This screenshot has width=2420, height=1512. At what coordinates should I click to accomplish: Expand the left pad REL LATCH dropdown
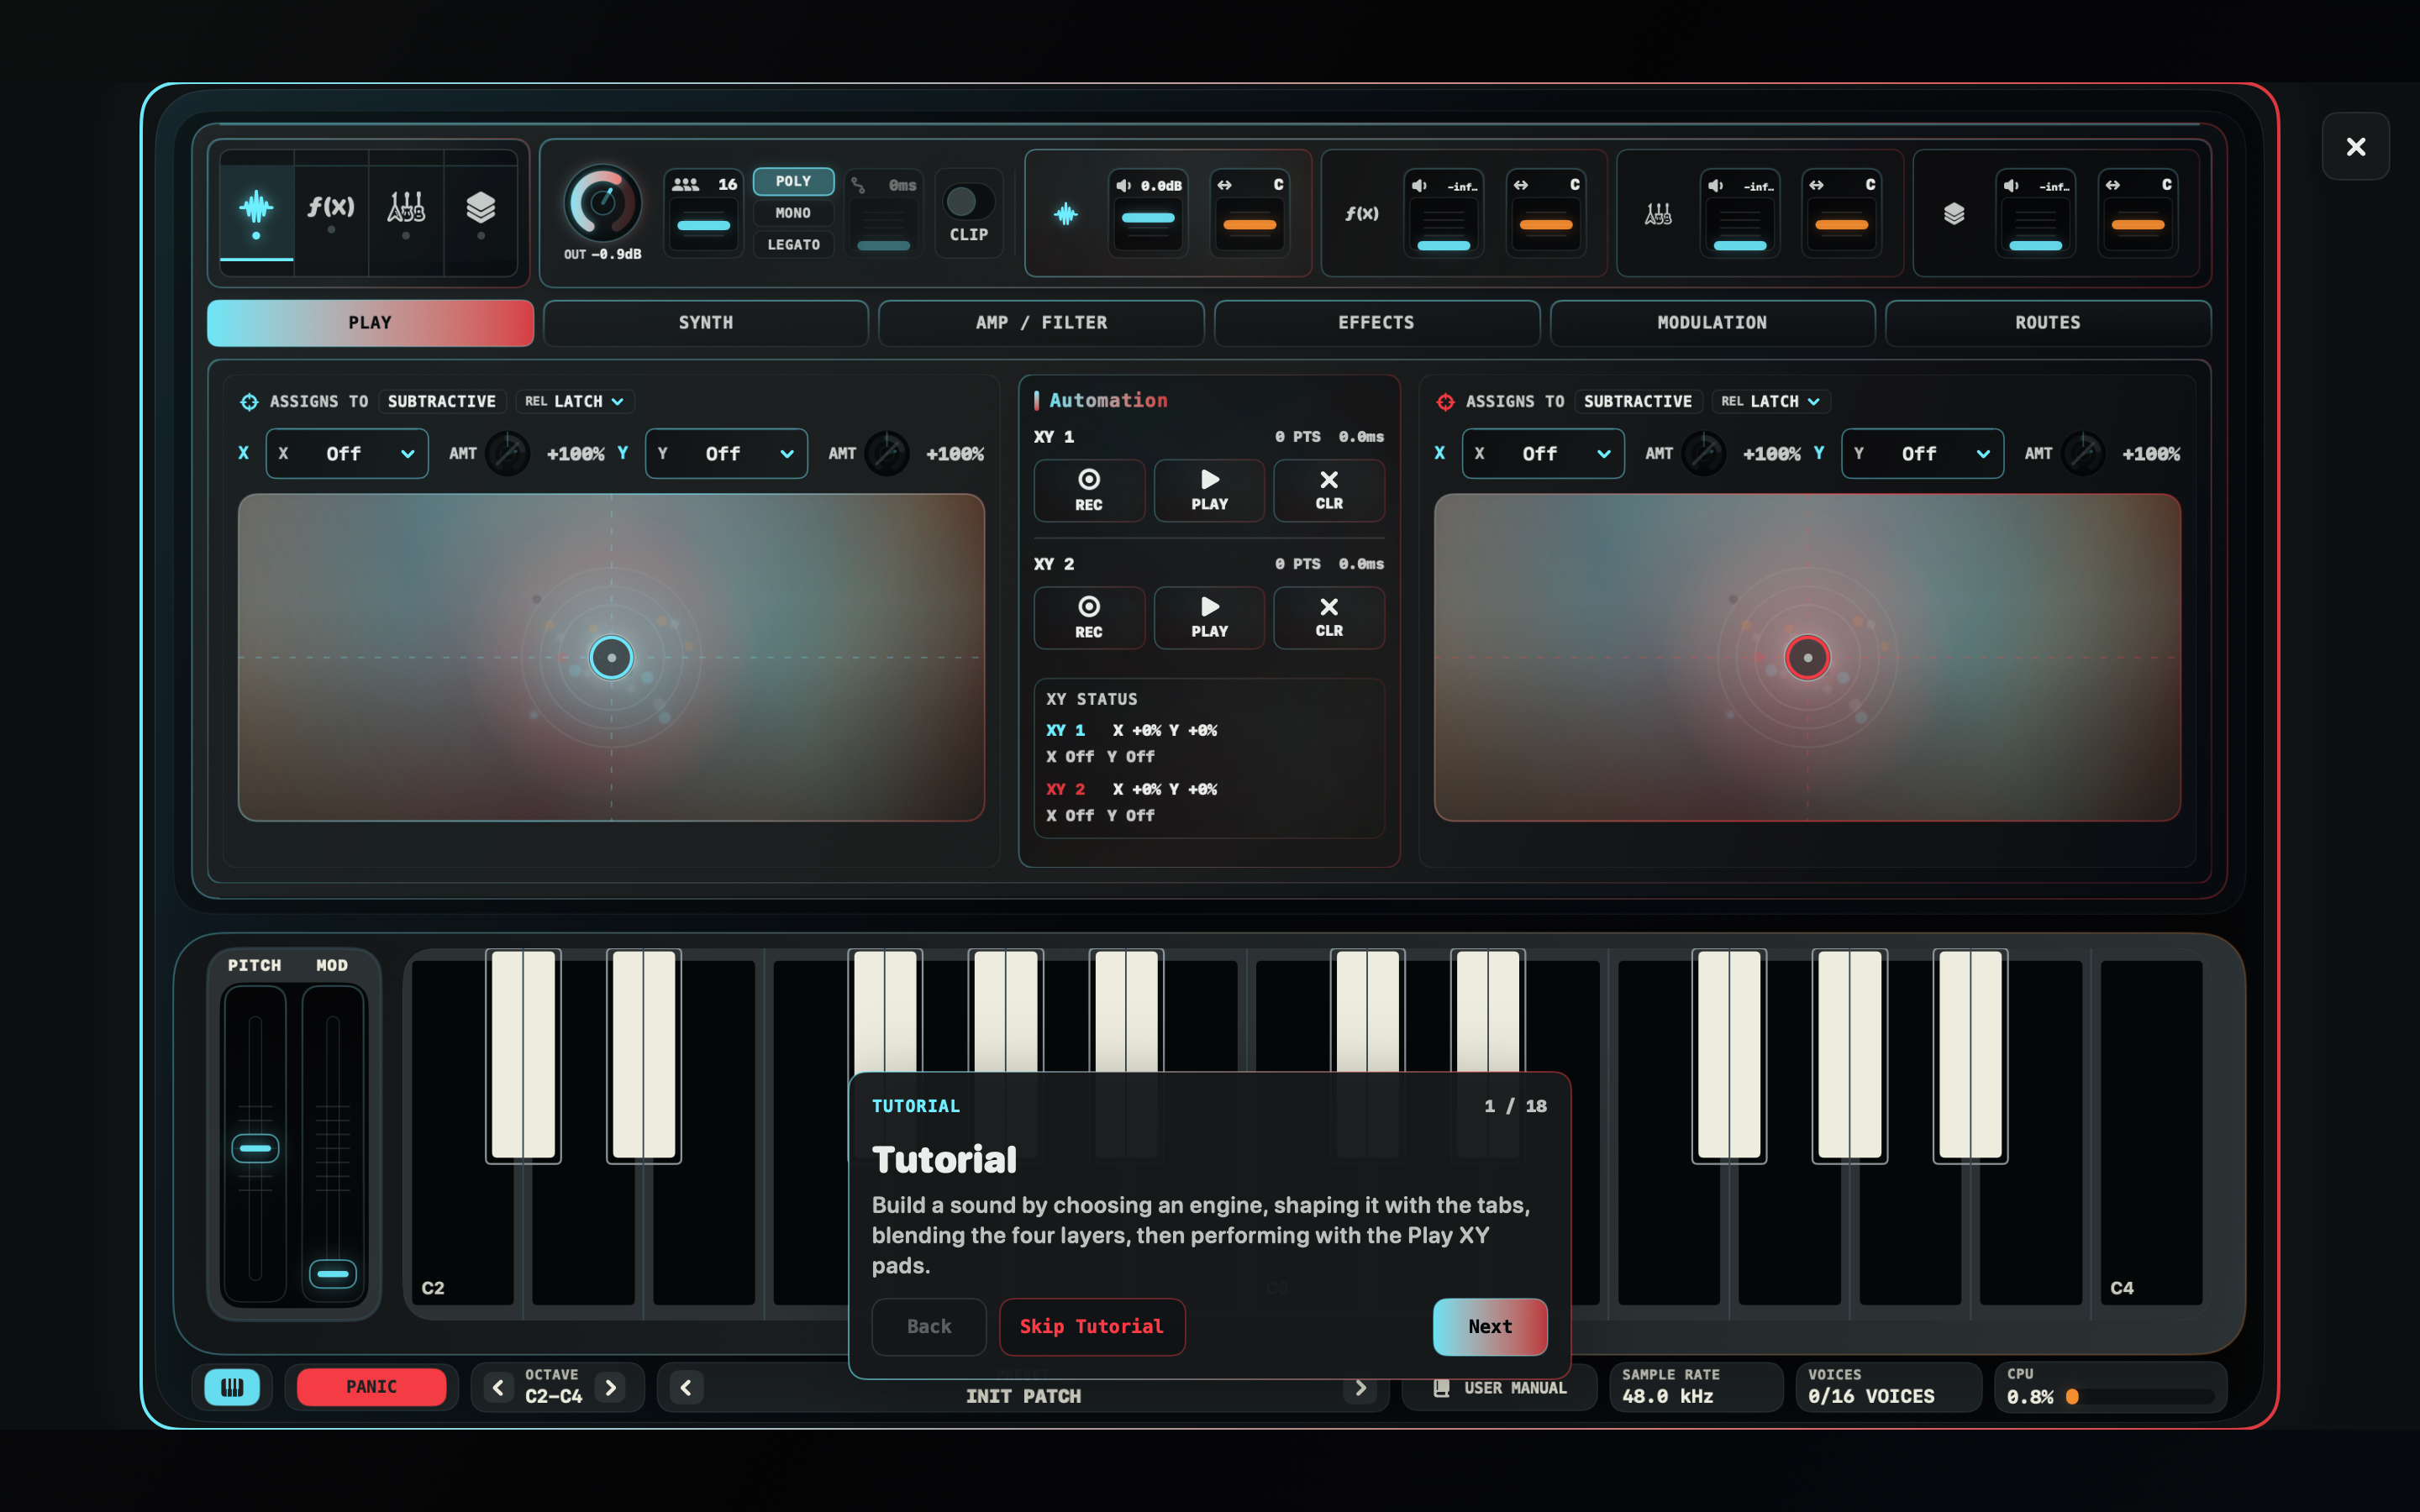point(575,401)
